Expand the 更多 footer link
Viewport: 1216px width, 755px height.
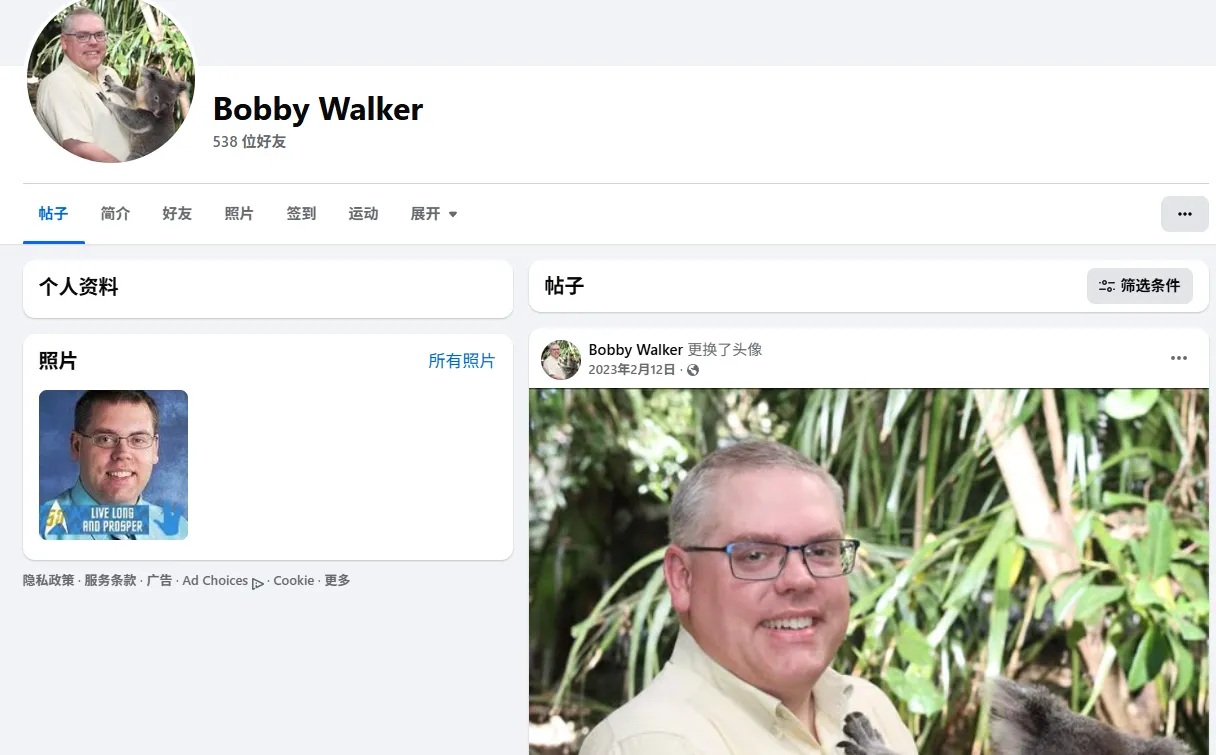click(x=337, y=580)
